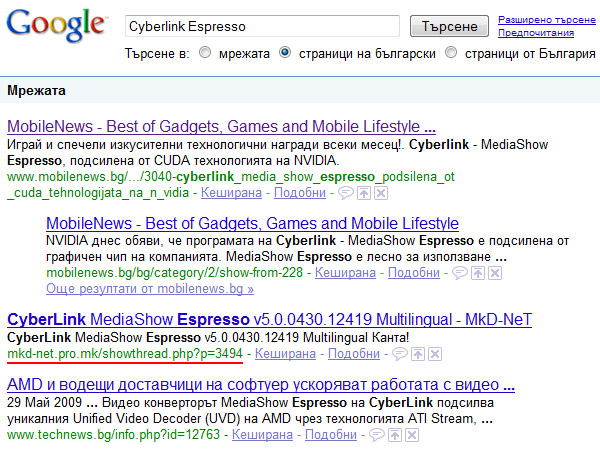Remove the technews.bg result

[x=412, y=435]
